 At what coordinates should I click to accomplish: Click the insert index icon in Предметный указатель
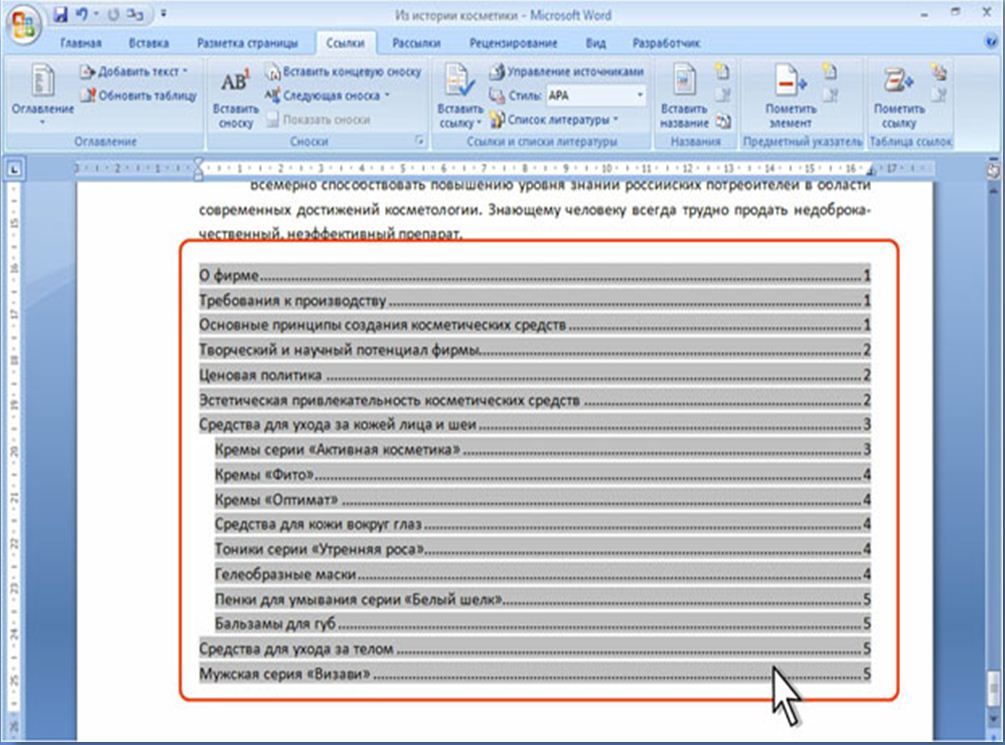[831, 71]
